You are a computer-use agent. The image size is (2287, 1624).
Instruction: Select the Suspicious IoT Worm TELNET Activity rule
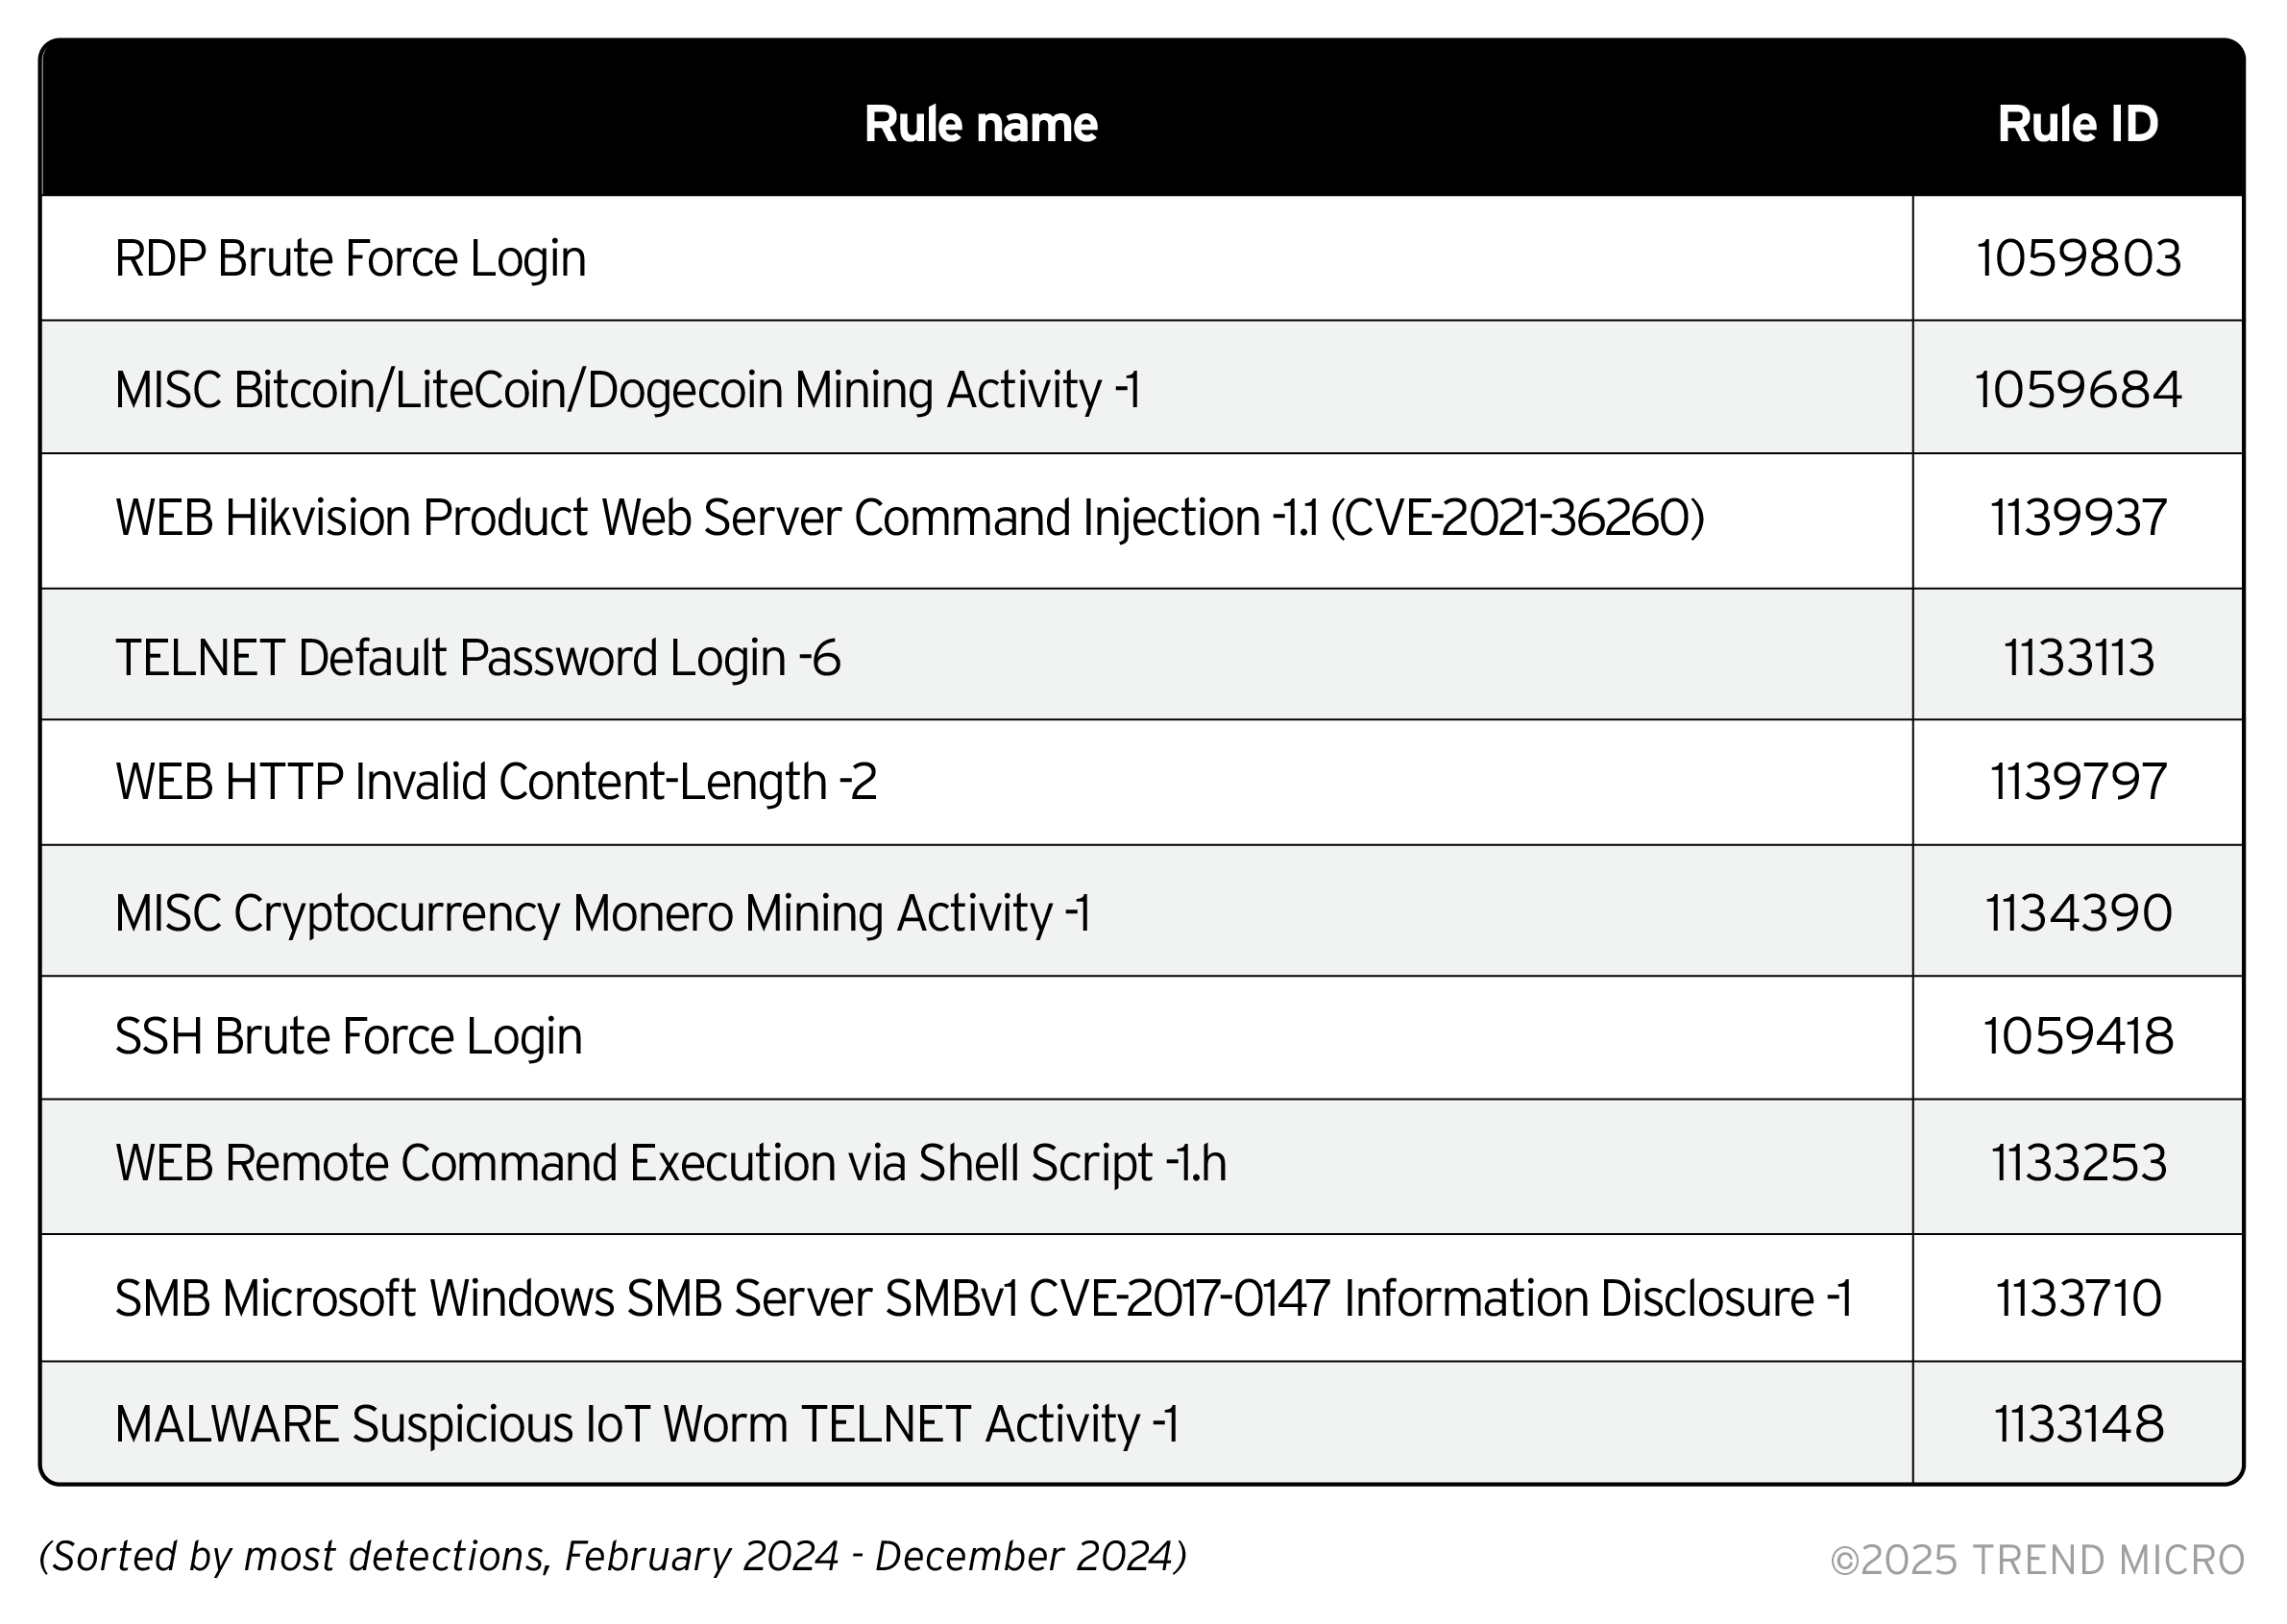coord(646,1424)
